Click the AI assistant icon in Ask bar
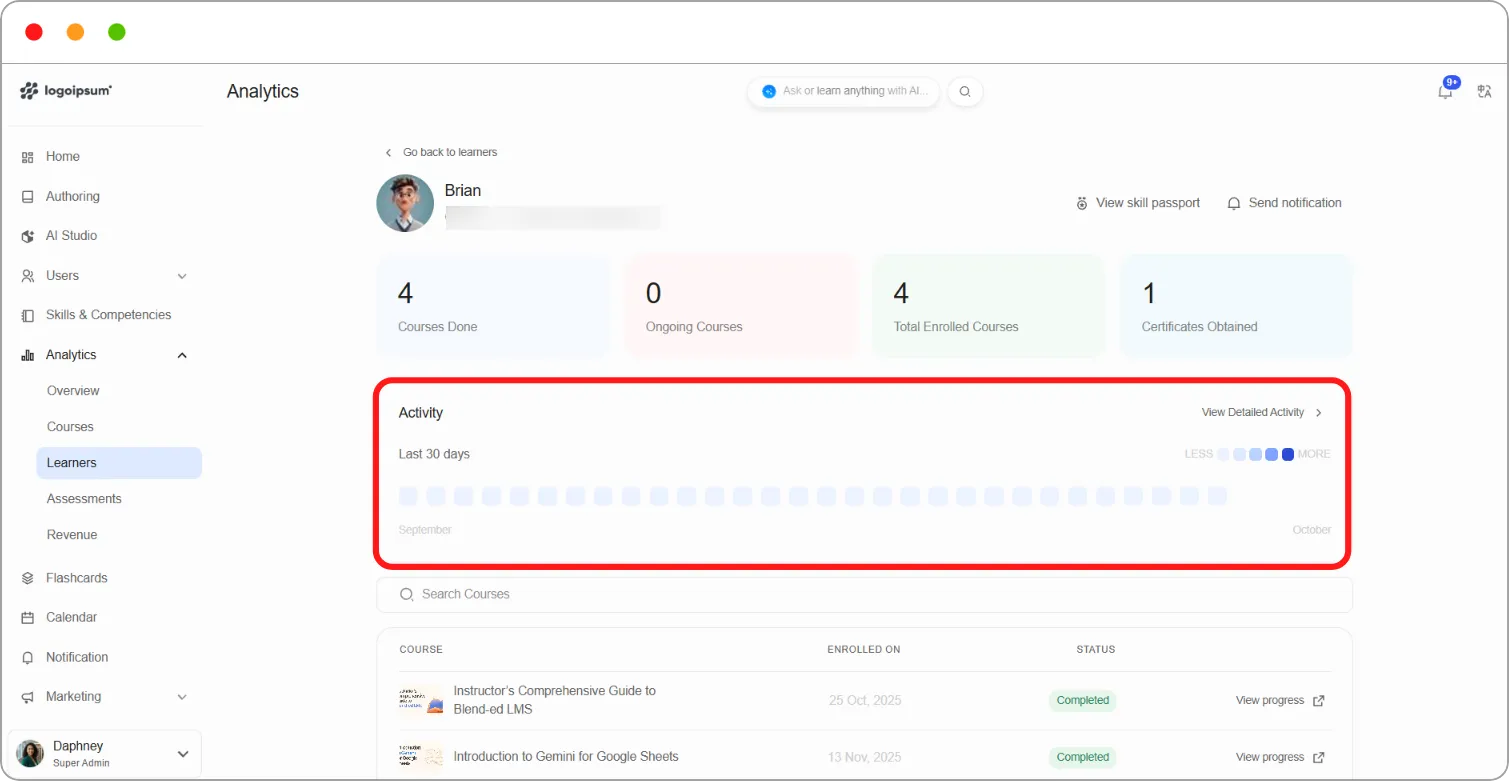 point(769,91)
